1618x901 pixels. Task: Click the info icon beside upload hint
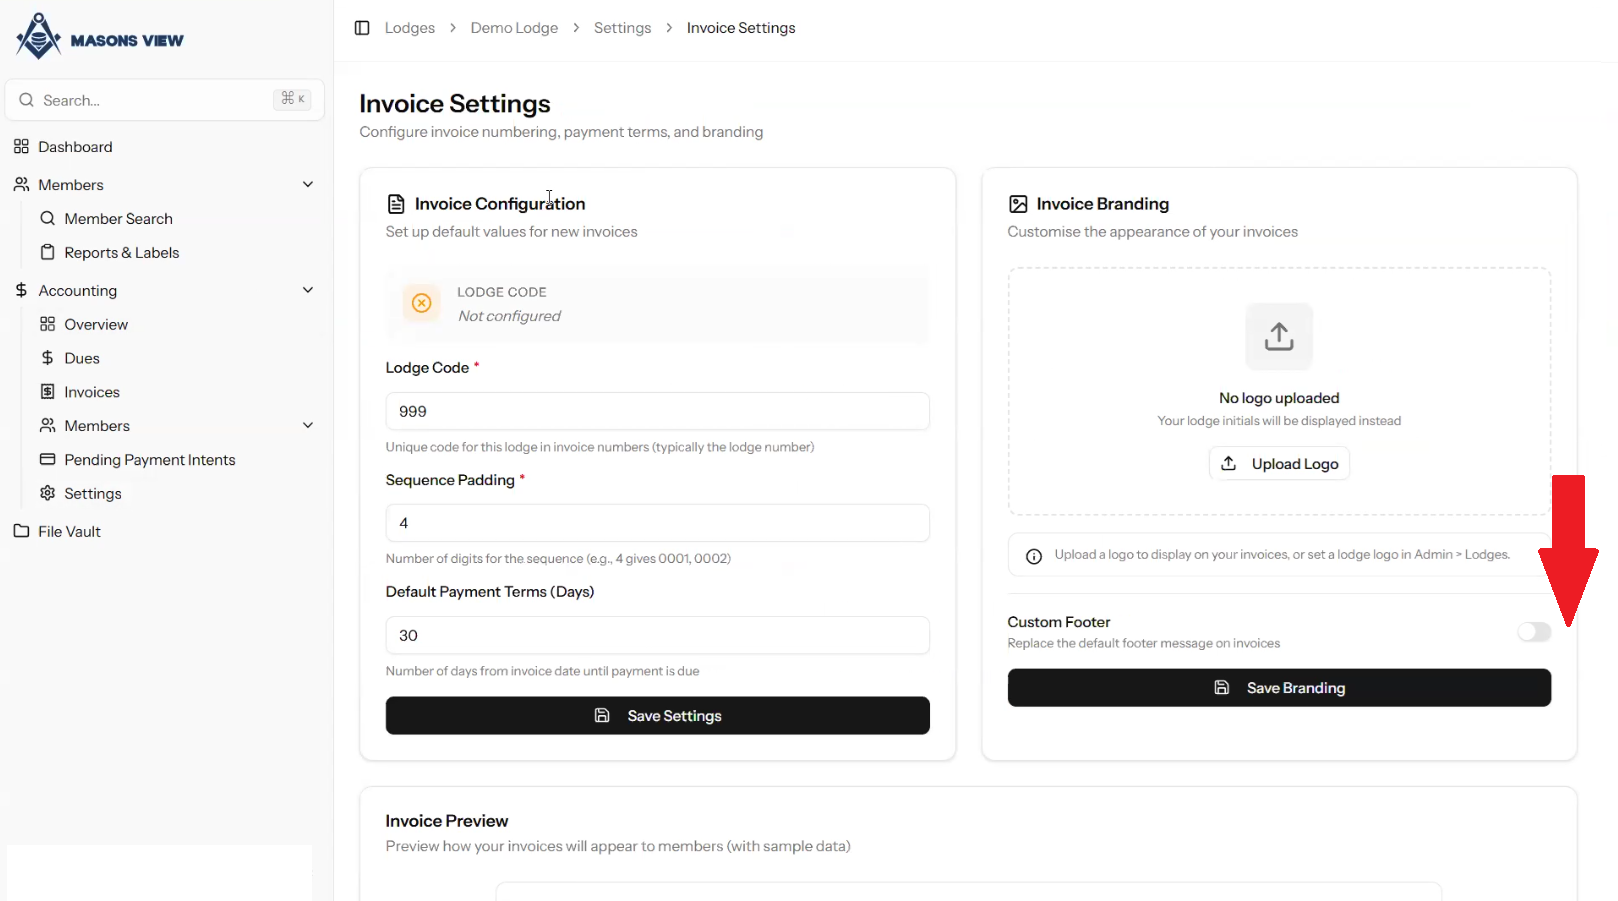(1034, 556)
